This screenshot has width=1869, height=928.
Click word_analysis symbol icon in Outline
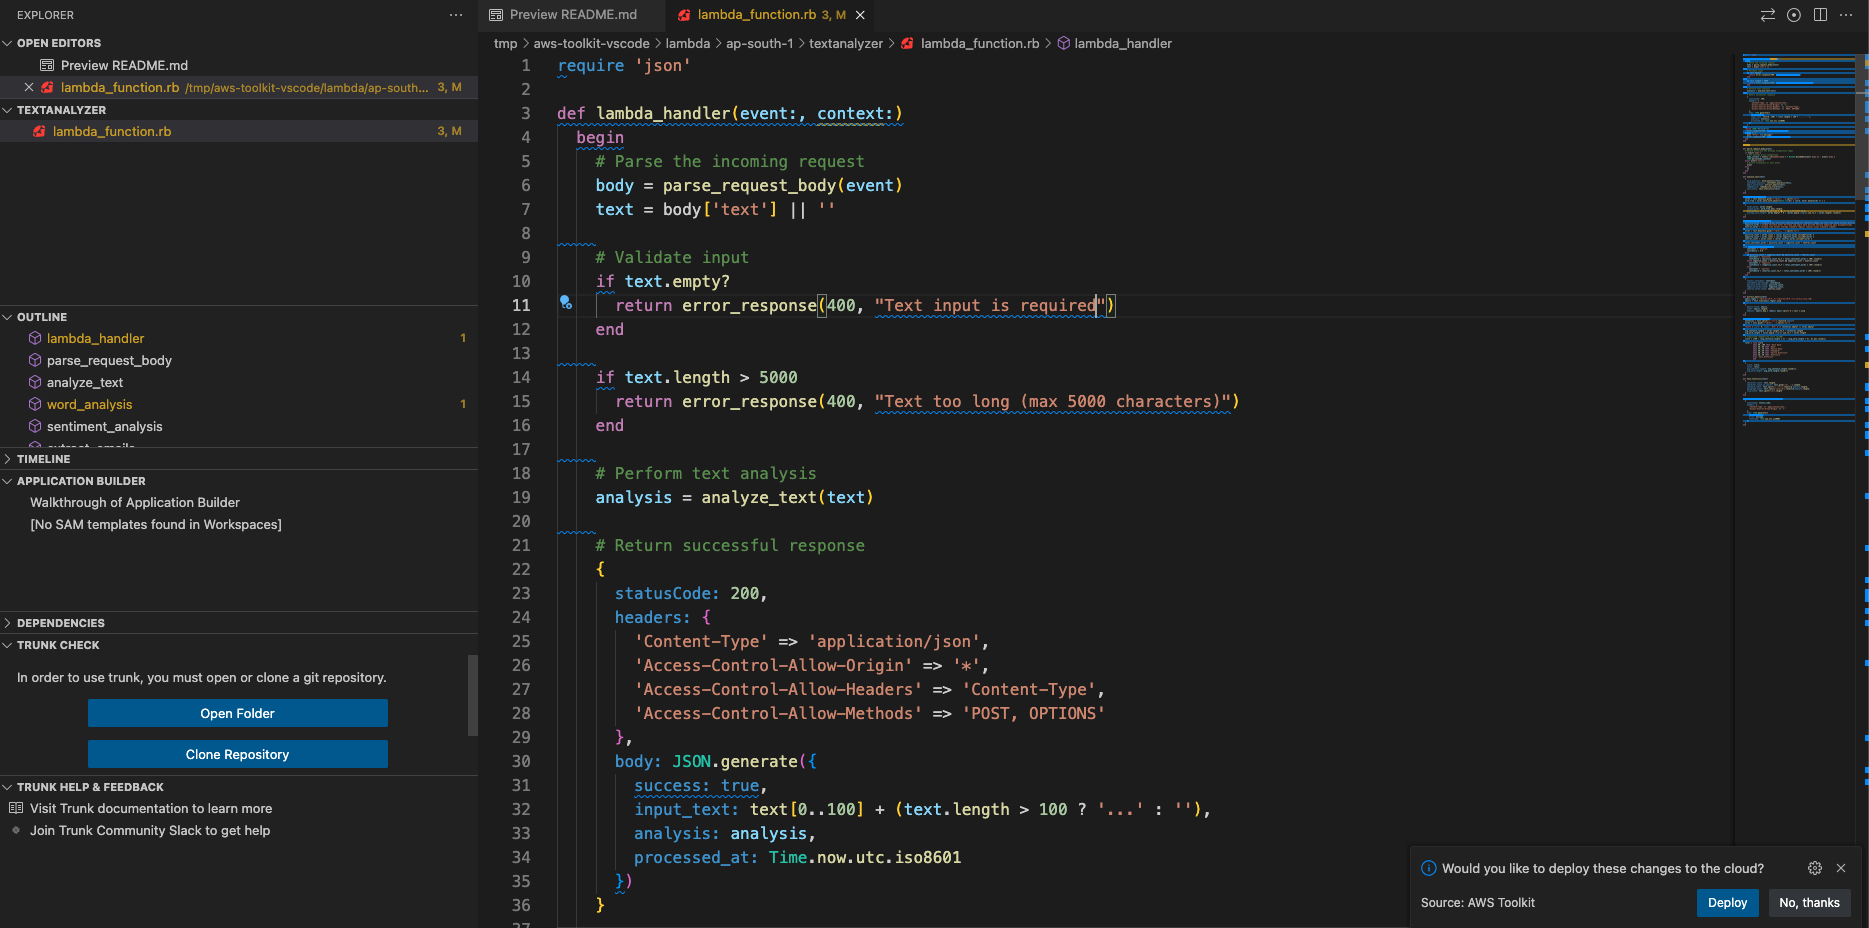(x=35, y=404)
